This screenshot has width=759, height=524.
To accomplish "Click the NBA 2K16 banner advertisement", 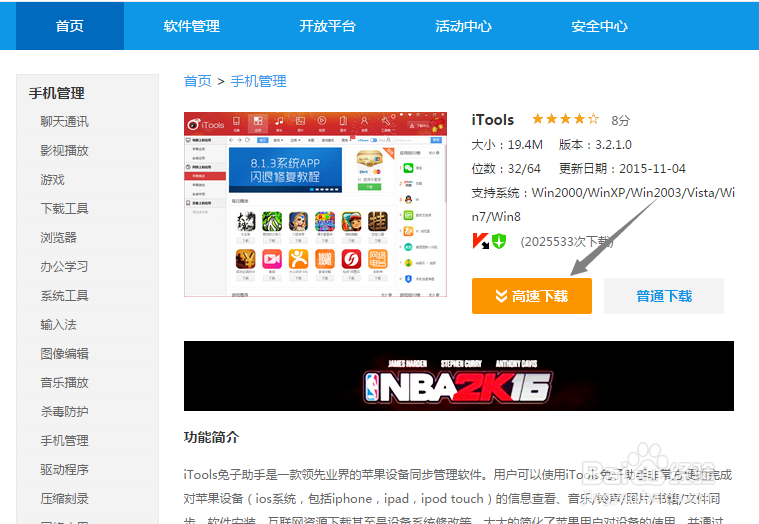I will click(458, 376).
